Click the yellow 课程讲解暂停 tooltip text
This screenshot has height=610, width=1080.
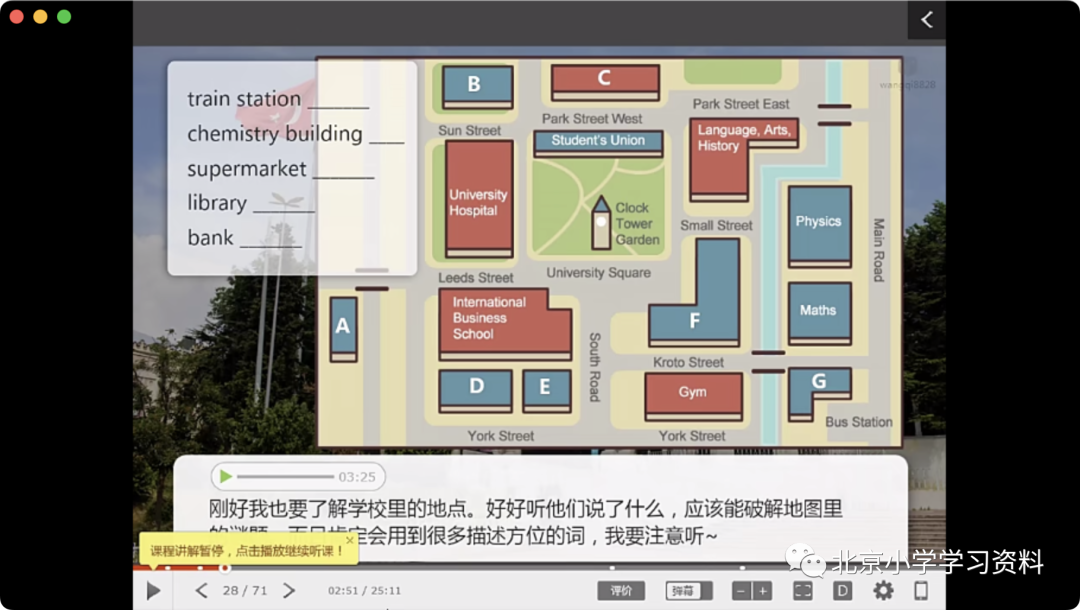click(x=247, y=551)
